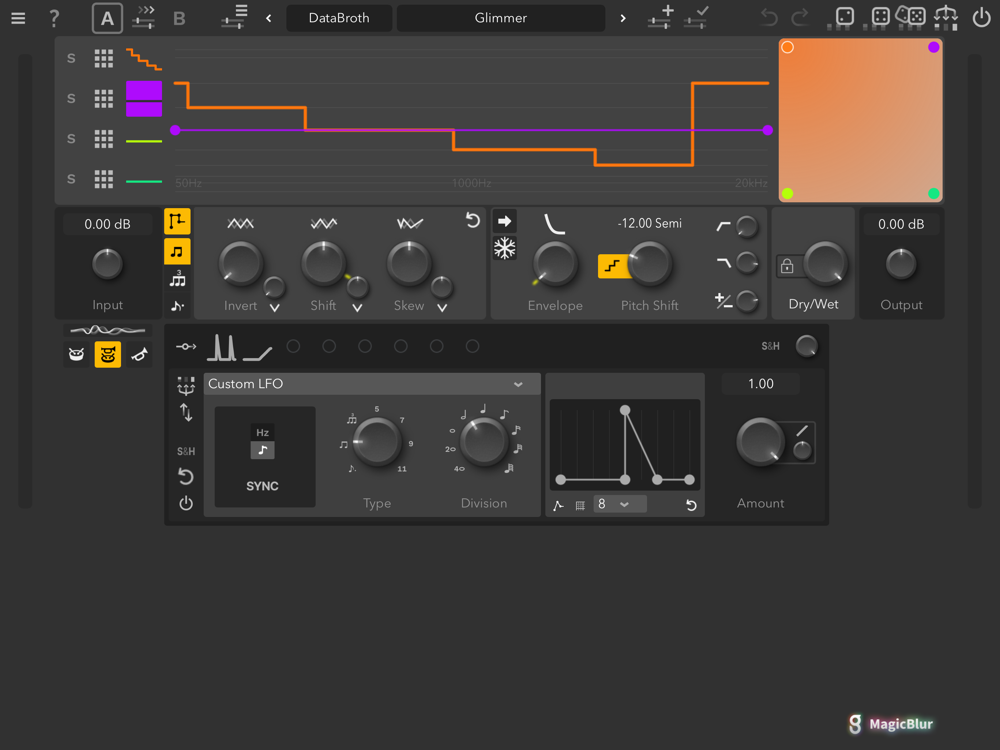Select the first drum-face mode icon

77,355
